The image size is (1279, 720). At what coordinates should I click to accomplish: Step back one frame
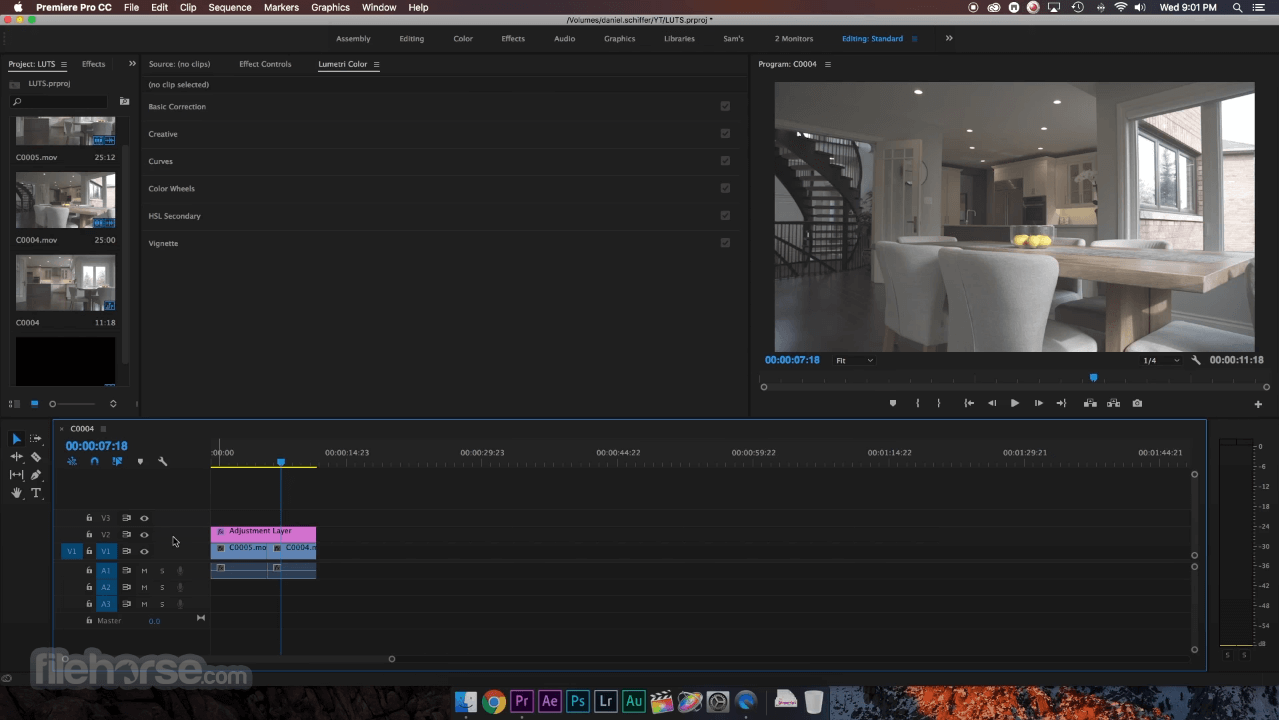[992, 403]
